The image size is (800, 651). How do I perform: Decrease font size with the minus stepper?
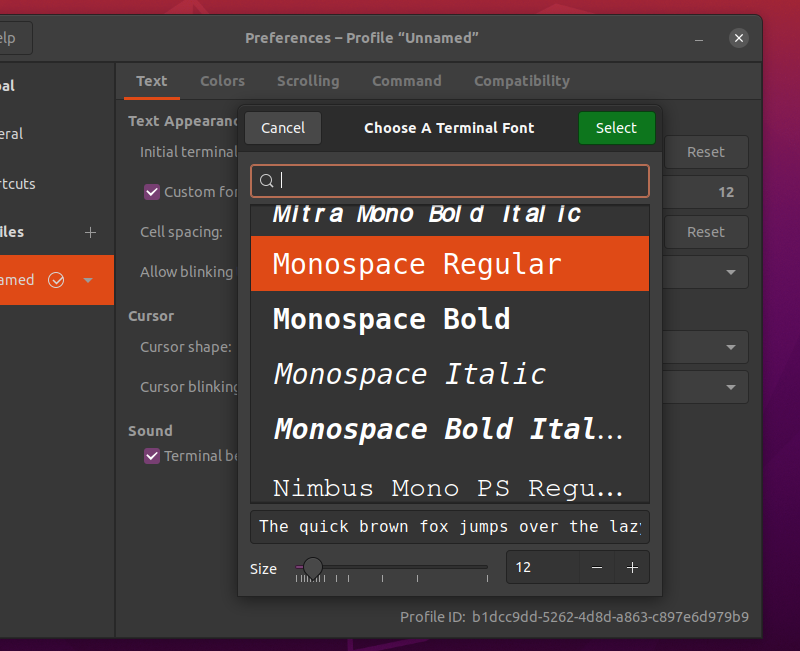coord(596,567)
